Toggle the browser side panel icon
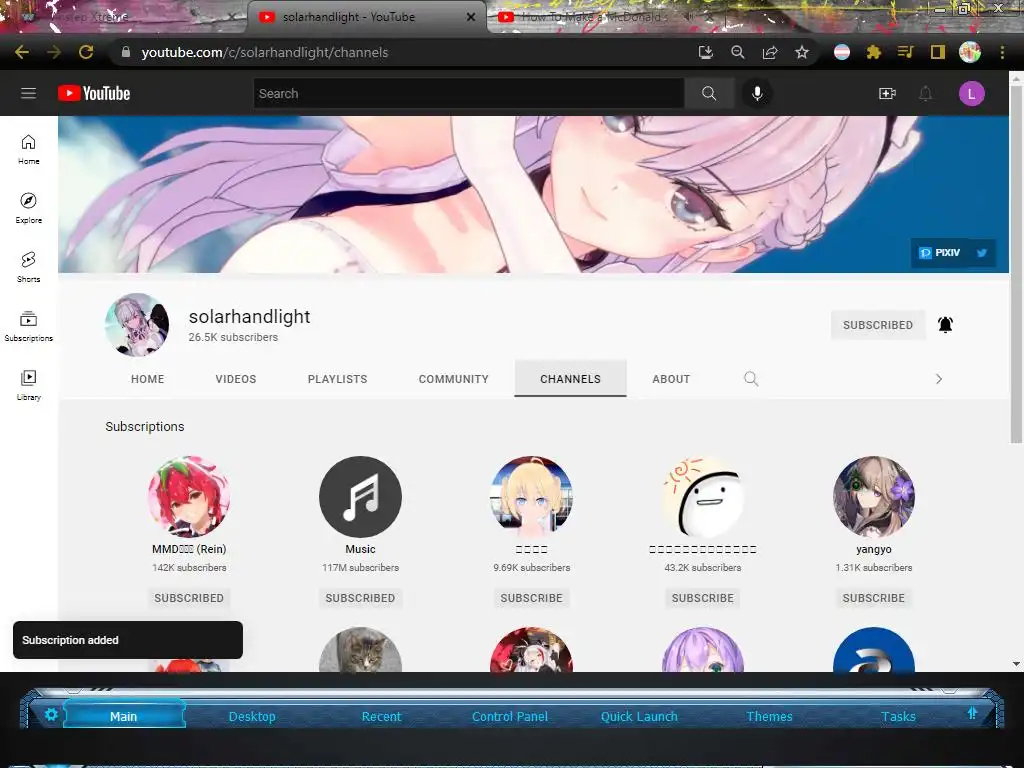This screenshot has width=1024, height=768. (938, 52)
